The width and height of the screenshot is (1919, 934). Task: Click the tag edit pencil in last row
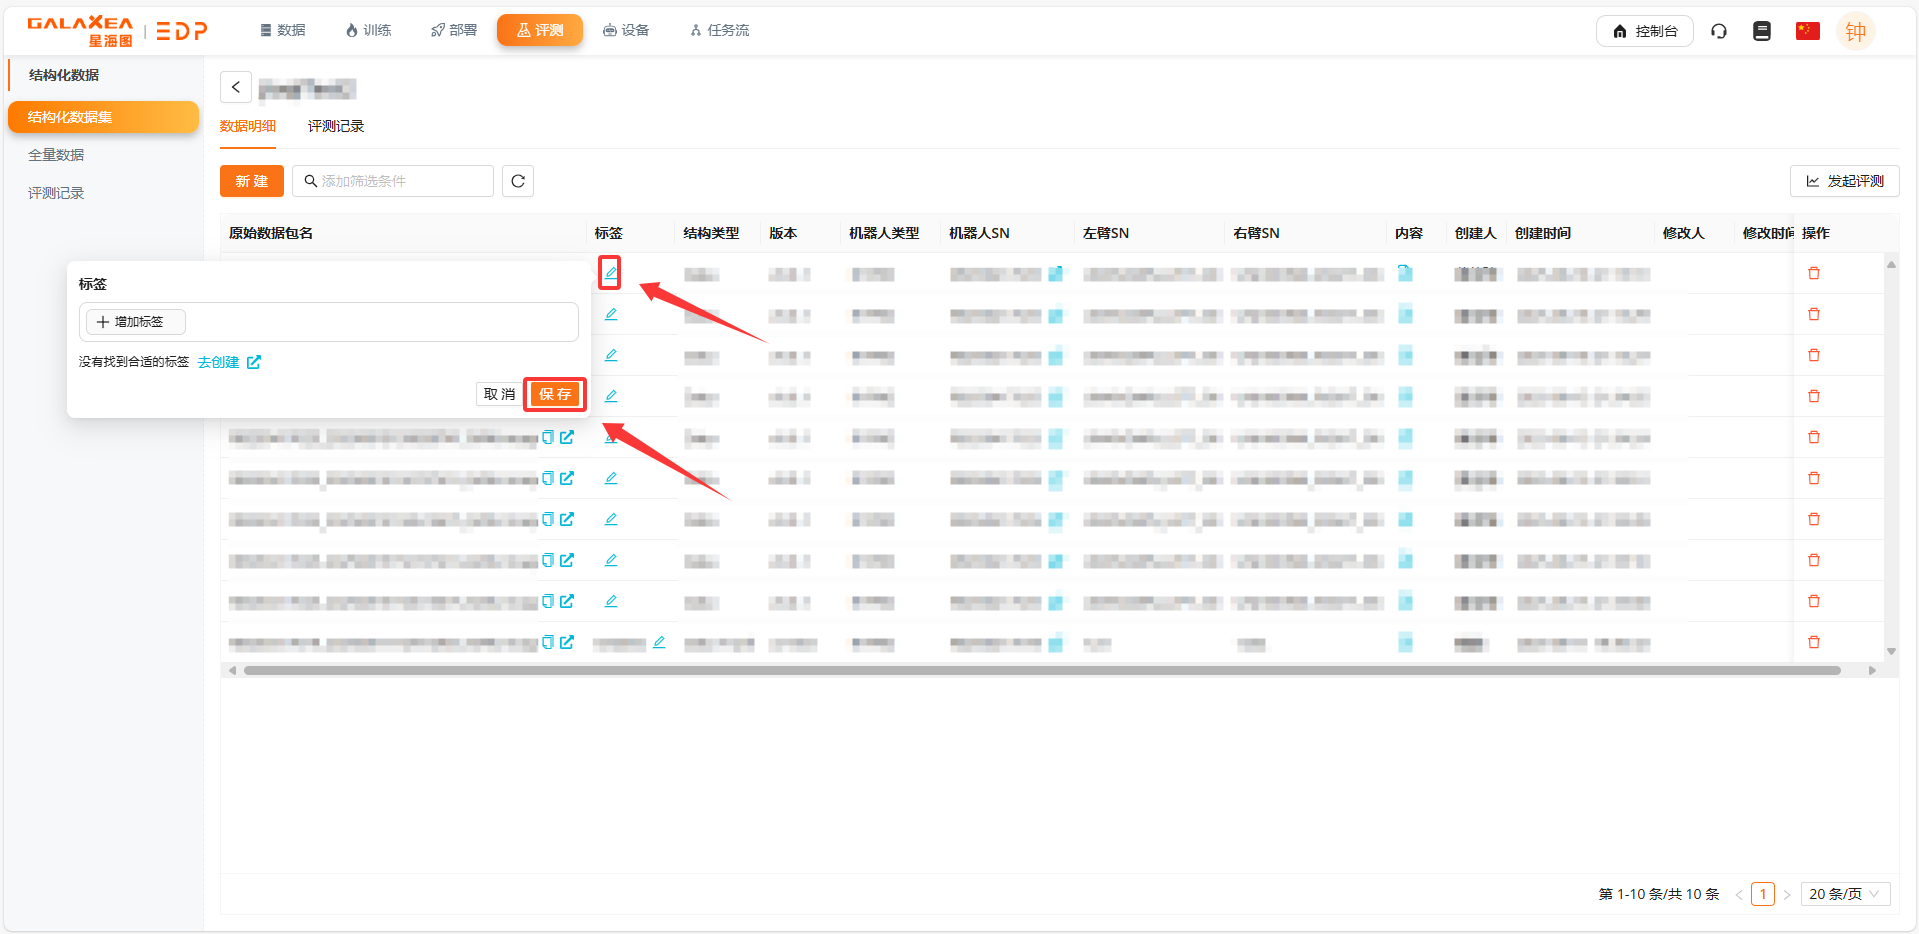tap(659, 642)
